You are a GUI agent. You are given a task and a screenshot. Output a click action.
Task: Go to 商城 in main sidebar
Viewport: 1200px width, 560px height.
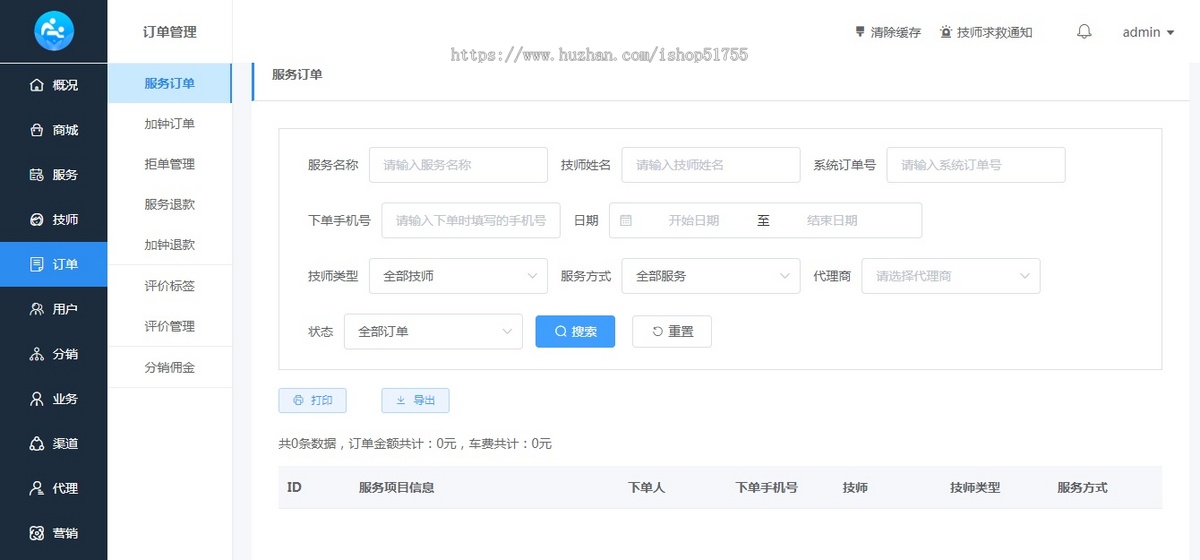[x=53, y=130]
